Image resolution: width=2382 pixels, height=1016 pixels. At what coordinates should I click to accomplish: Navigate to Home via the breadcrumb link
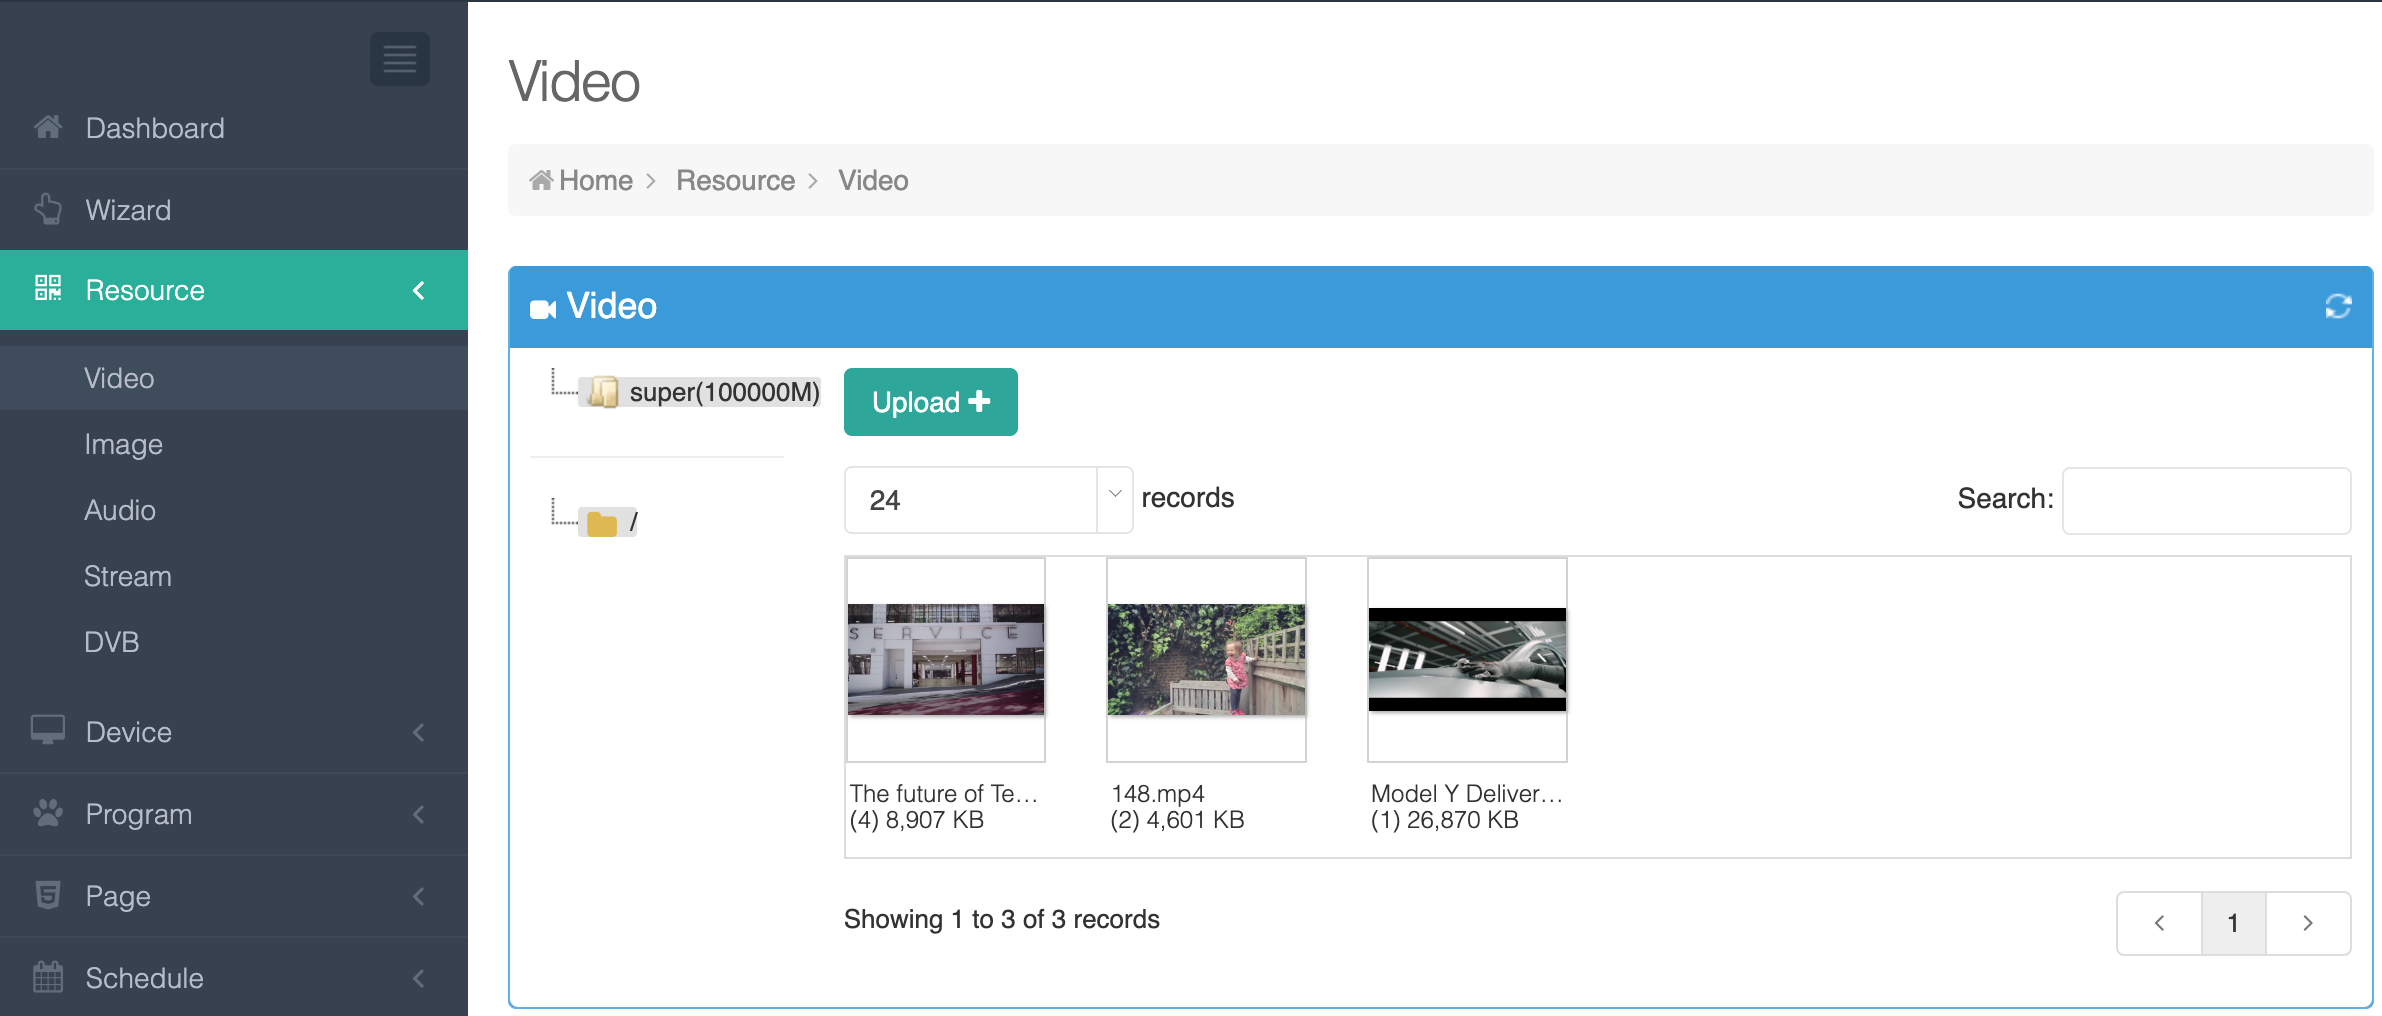pos(581,180)
